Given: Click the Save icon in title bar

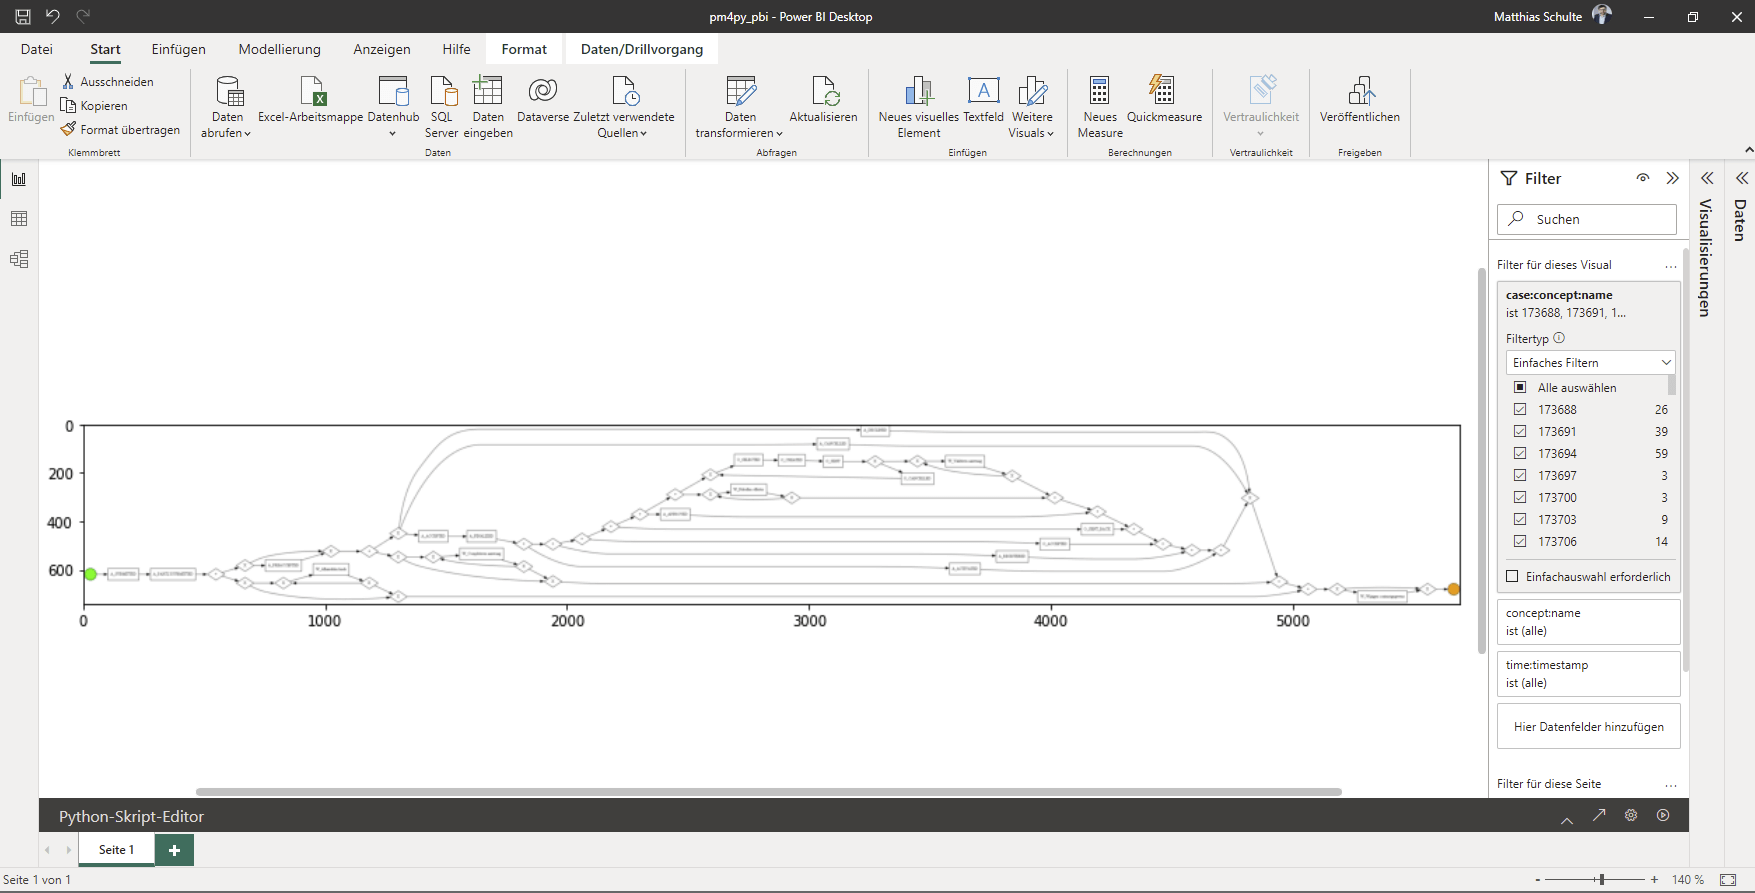Looking at the screenshot, I should pyautogui.click(x=23, y=16).
